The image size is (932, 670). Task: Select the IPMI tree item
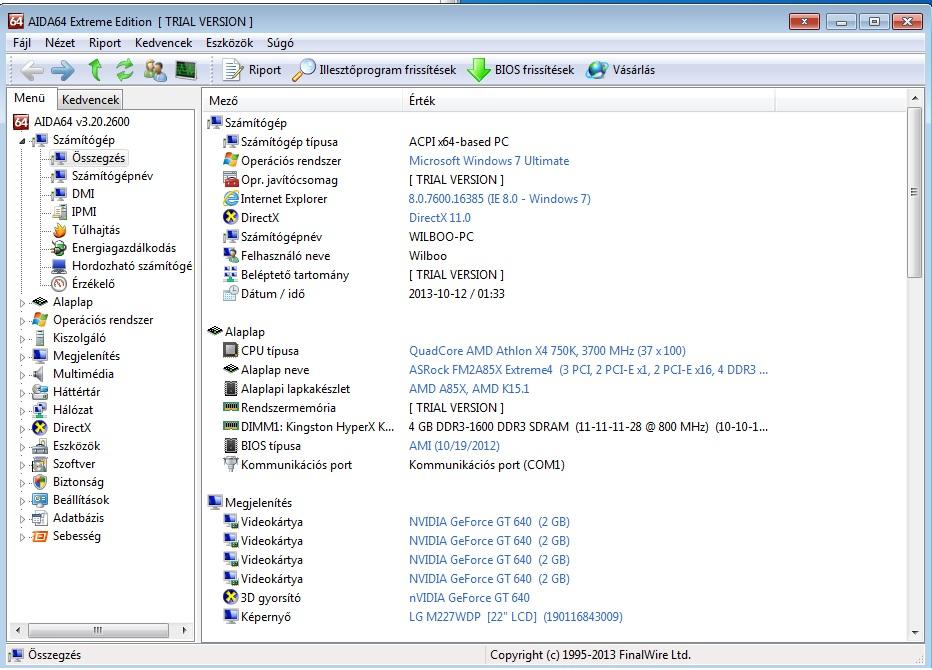[84, 212]
